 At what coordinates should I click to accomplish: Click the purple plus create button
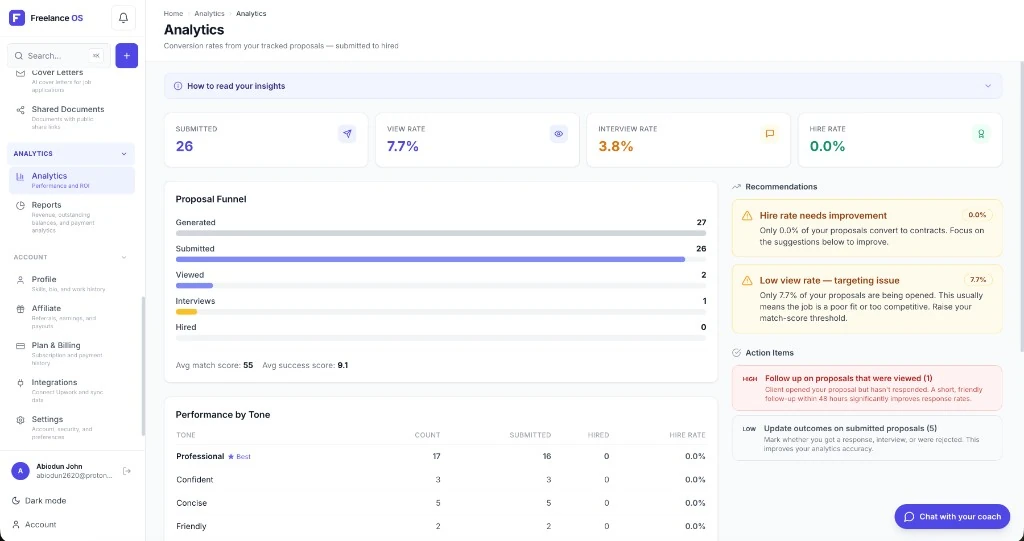[x=127, y=56]
